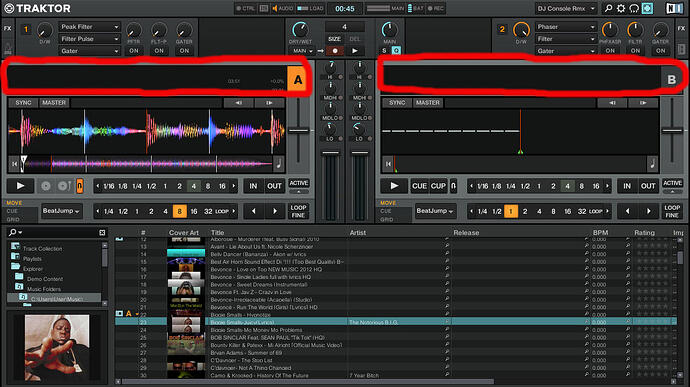Image resolution: width=690 pixels, height=387 pixels.
Task: Enable the ON button under PHFASR knob
Action: (610, 51)
